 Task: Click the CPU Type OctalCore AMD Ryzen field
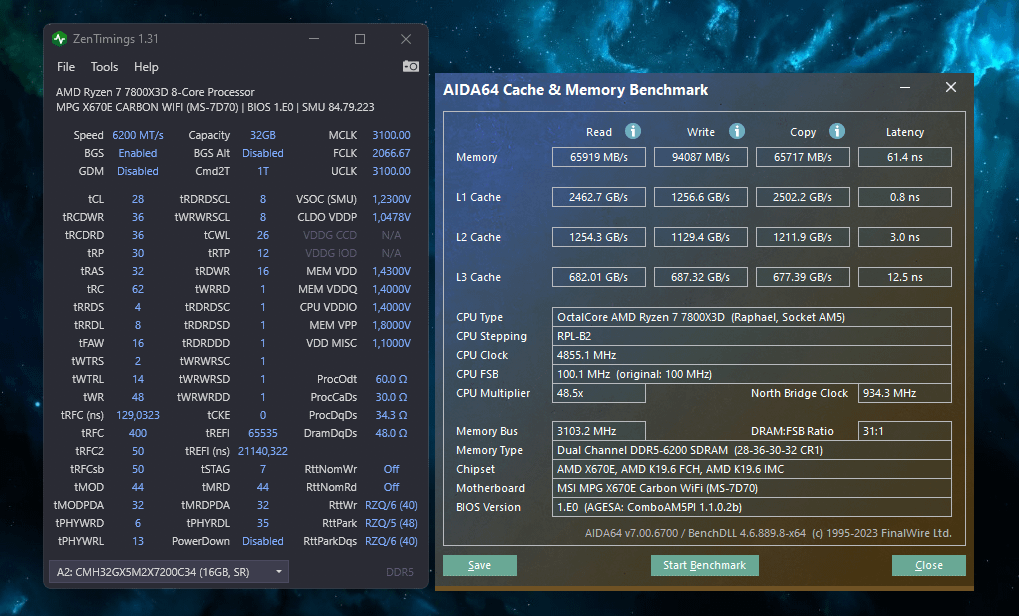pos(752,317)
